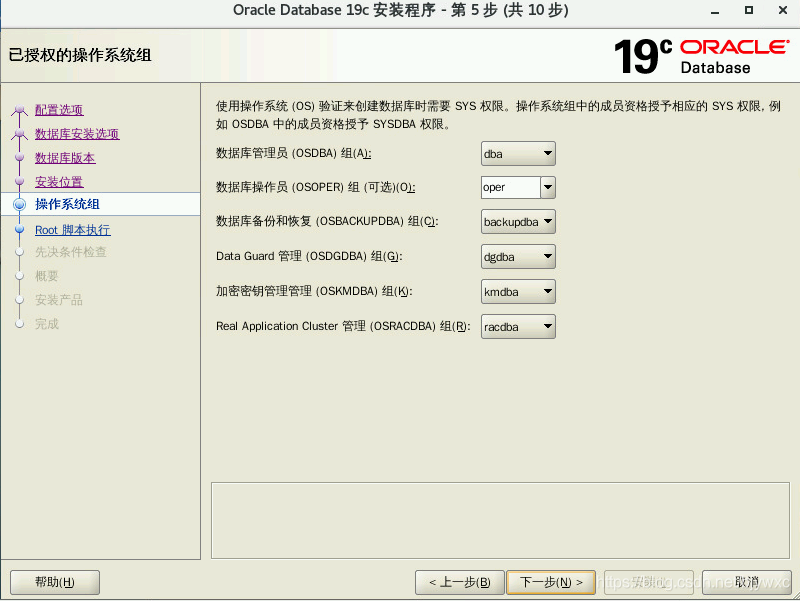Click the step marker beside 安装位置

click(x=19, y=182)
